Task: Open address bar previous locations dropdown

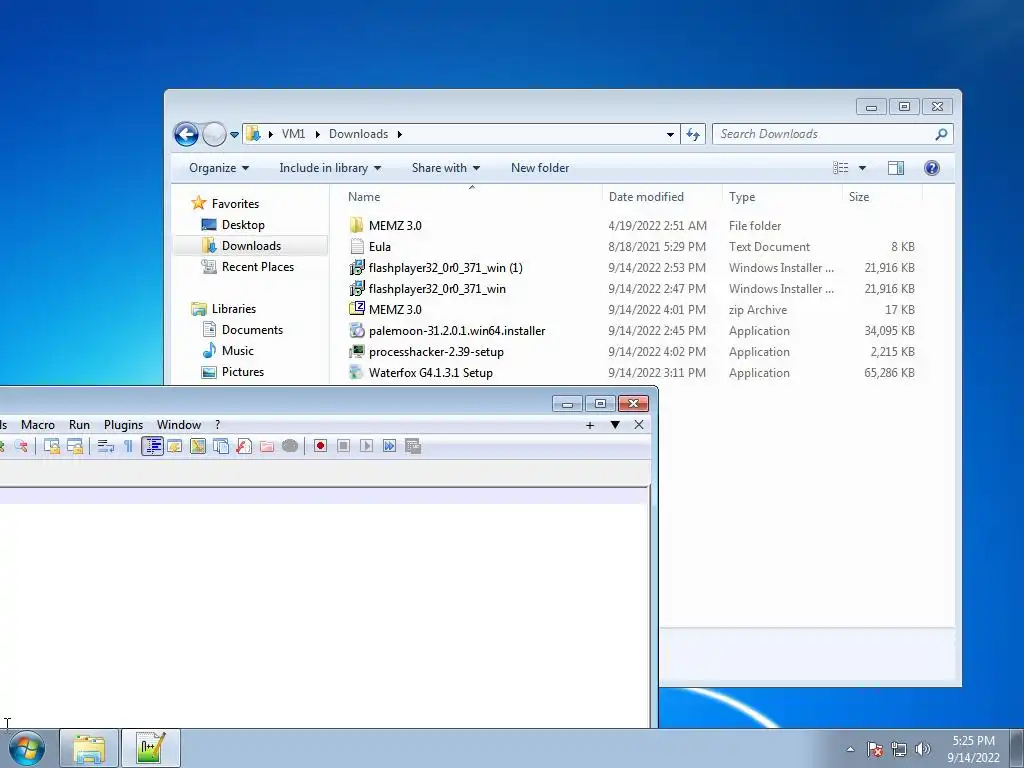Action: [670, 135]
